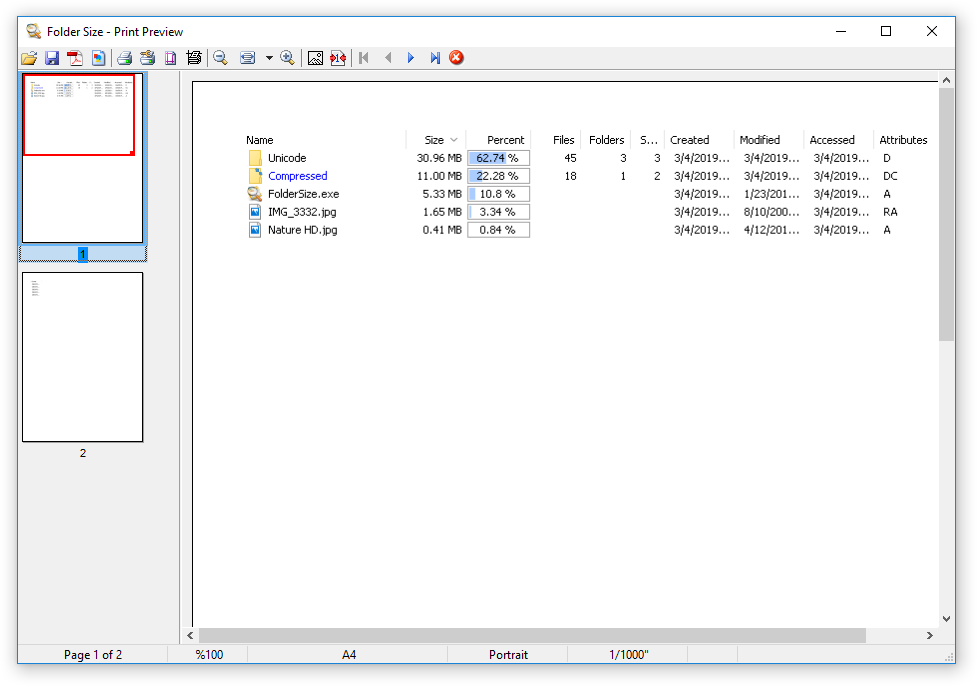Click the Compressed folder entry
Viewport: 977px width, 686px height.
click(297, 176)
